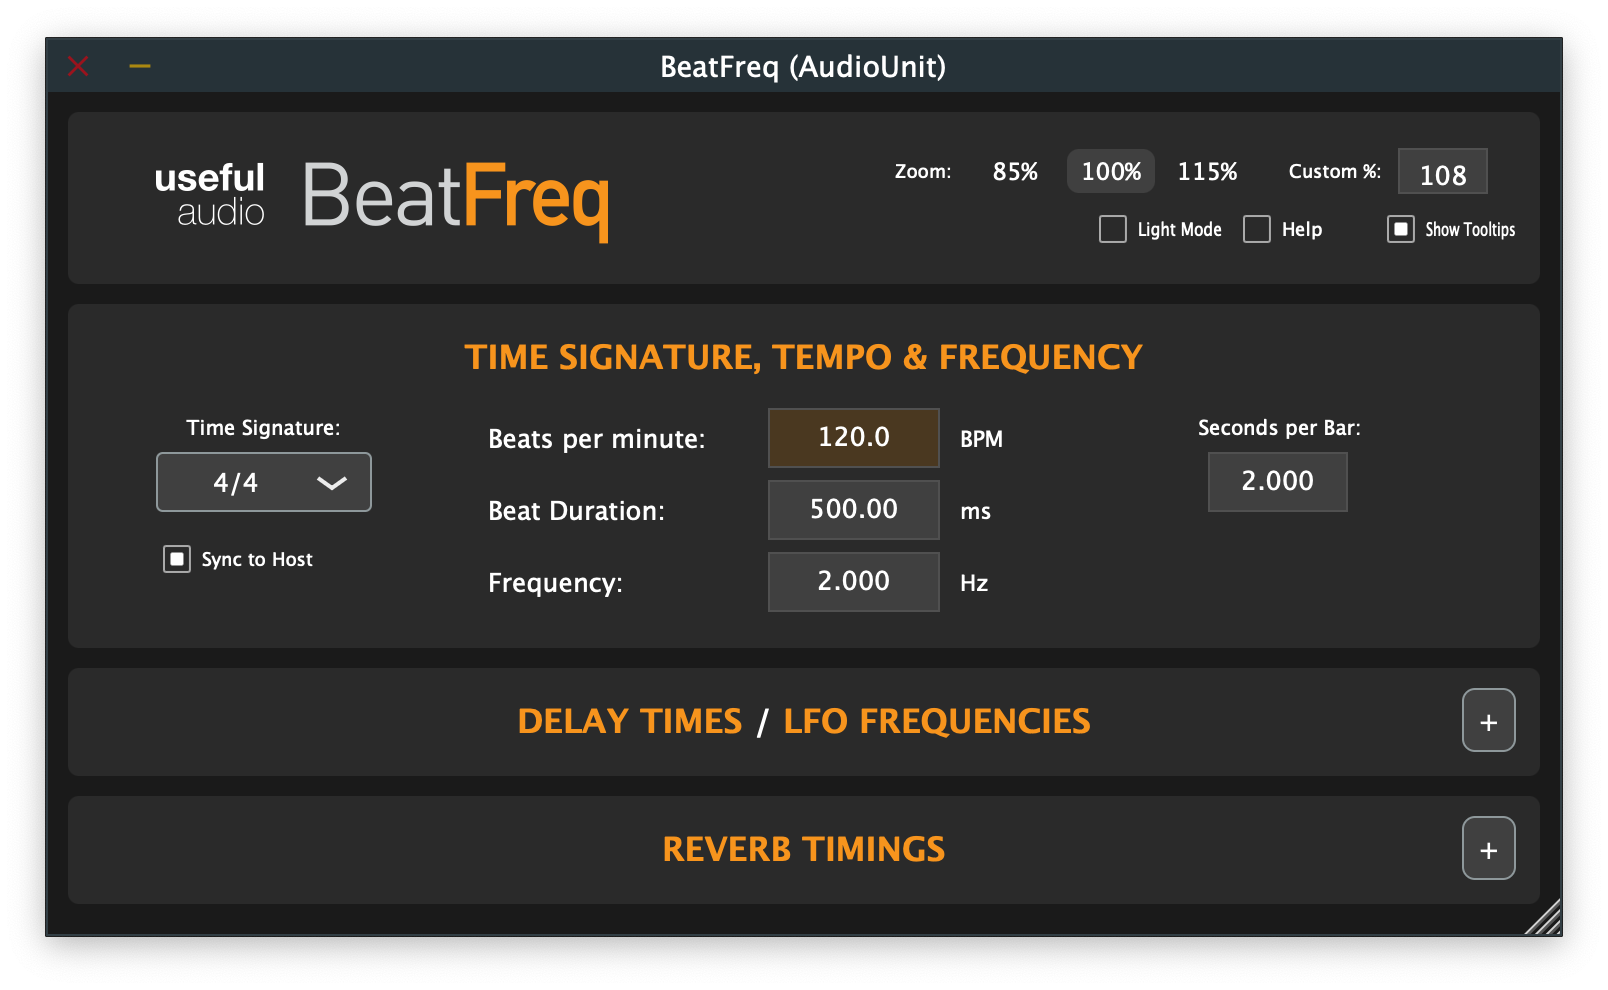Click the REVERB TIMINGS heading
This screenshot has height=990, width=1608.
[x=803, y=848]
